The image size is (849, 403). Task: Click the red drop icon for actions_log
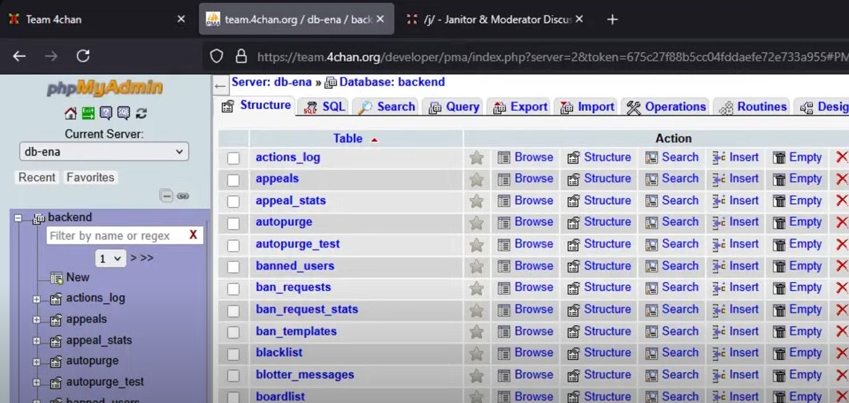pyautogui.click(x=842, y=158)
